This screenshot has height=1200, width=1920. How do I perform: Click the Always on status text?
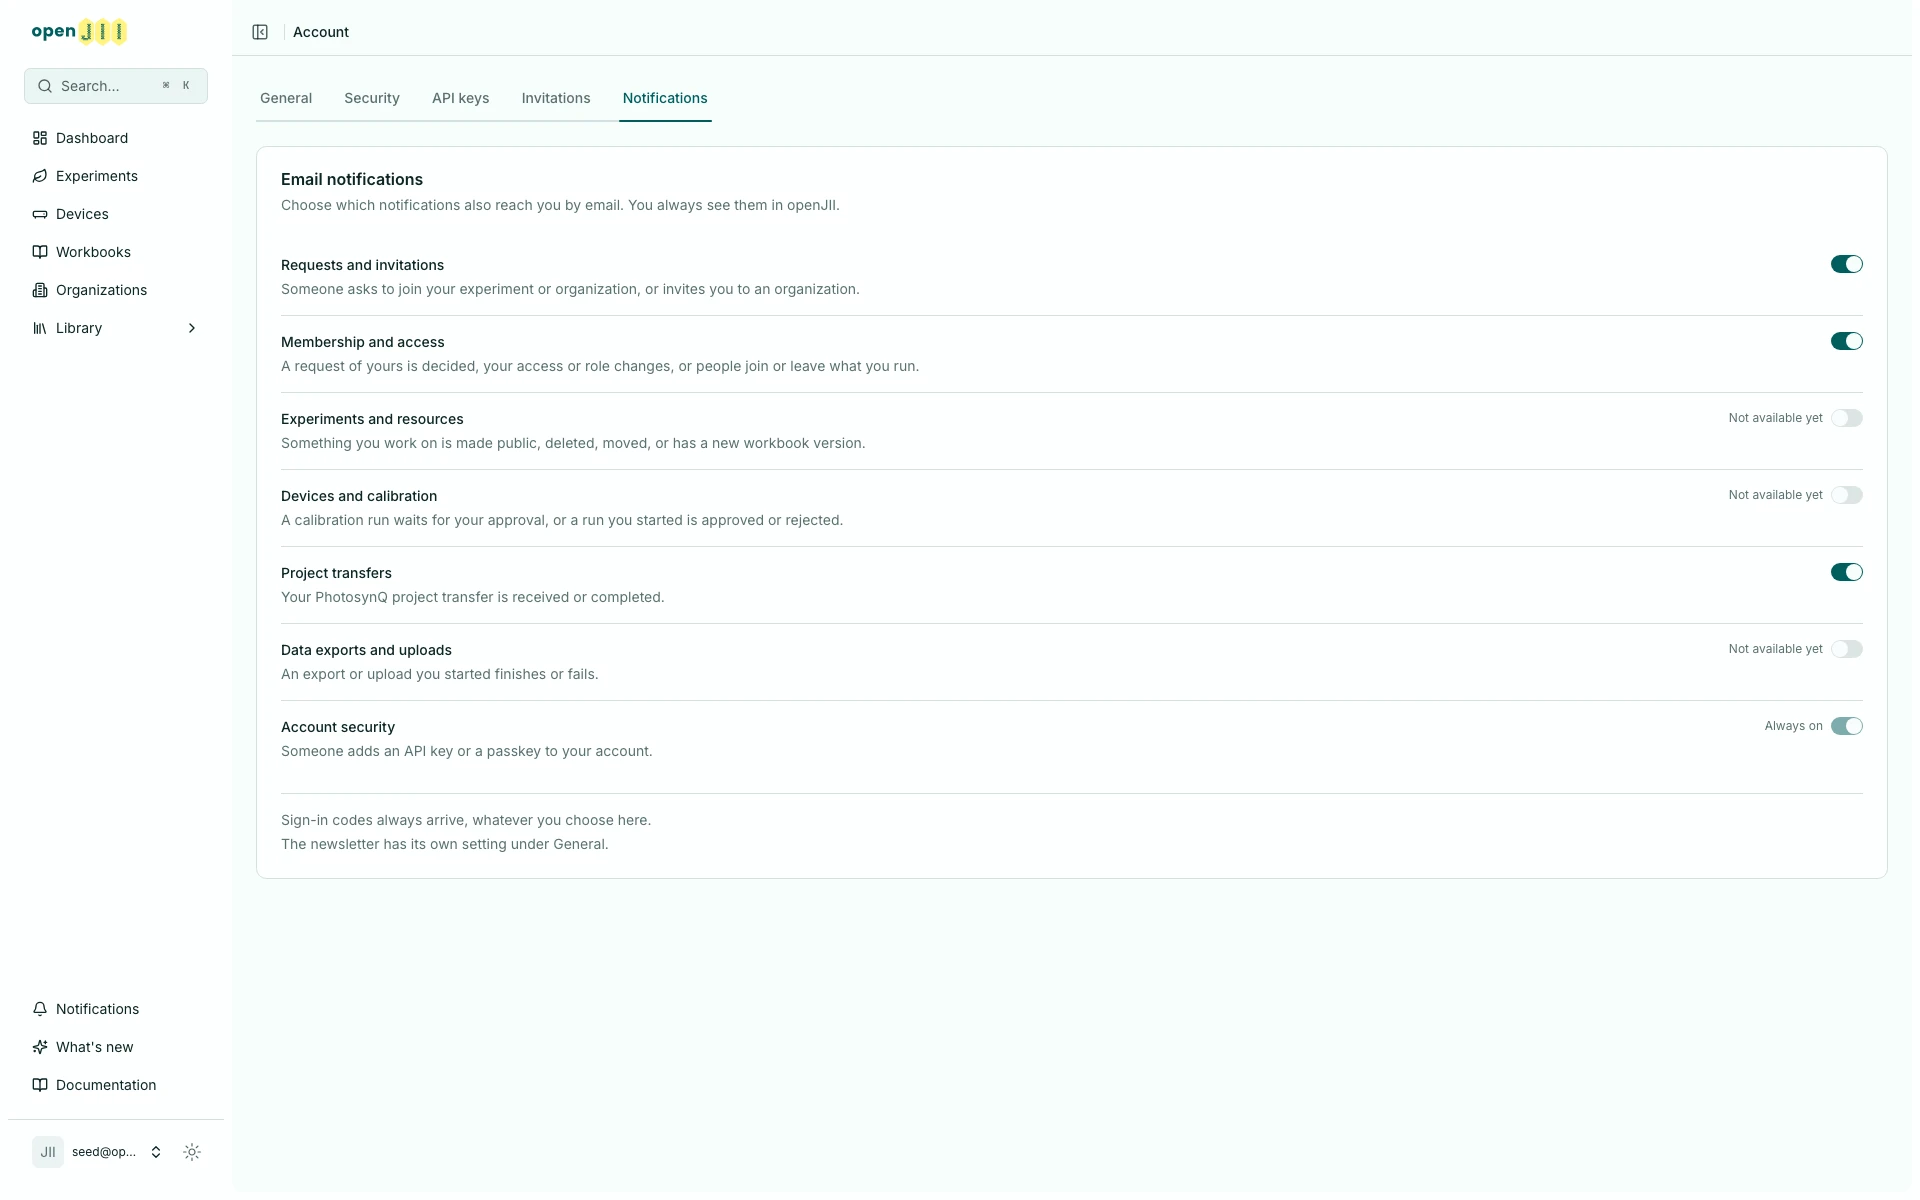coord(1793,726)
